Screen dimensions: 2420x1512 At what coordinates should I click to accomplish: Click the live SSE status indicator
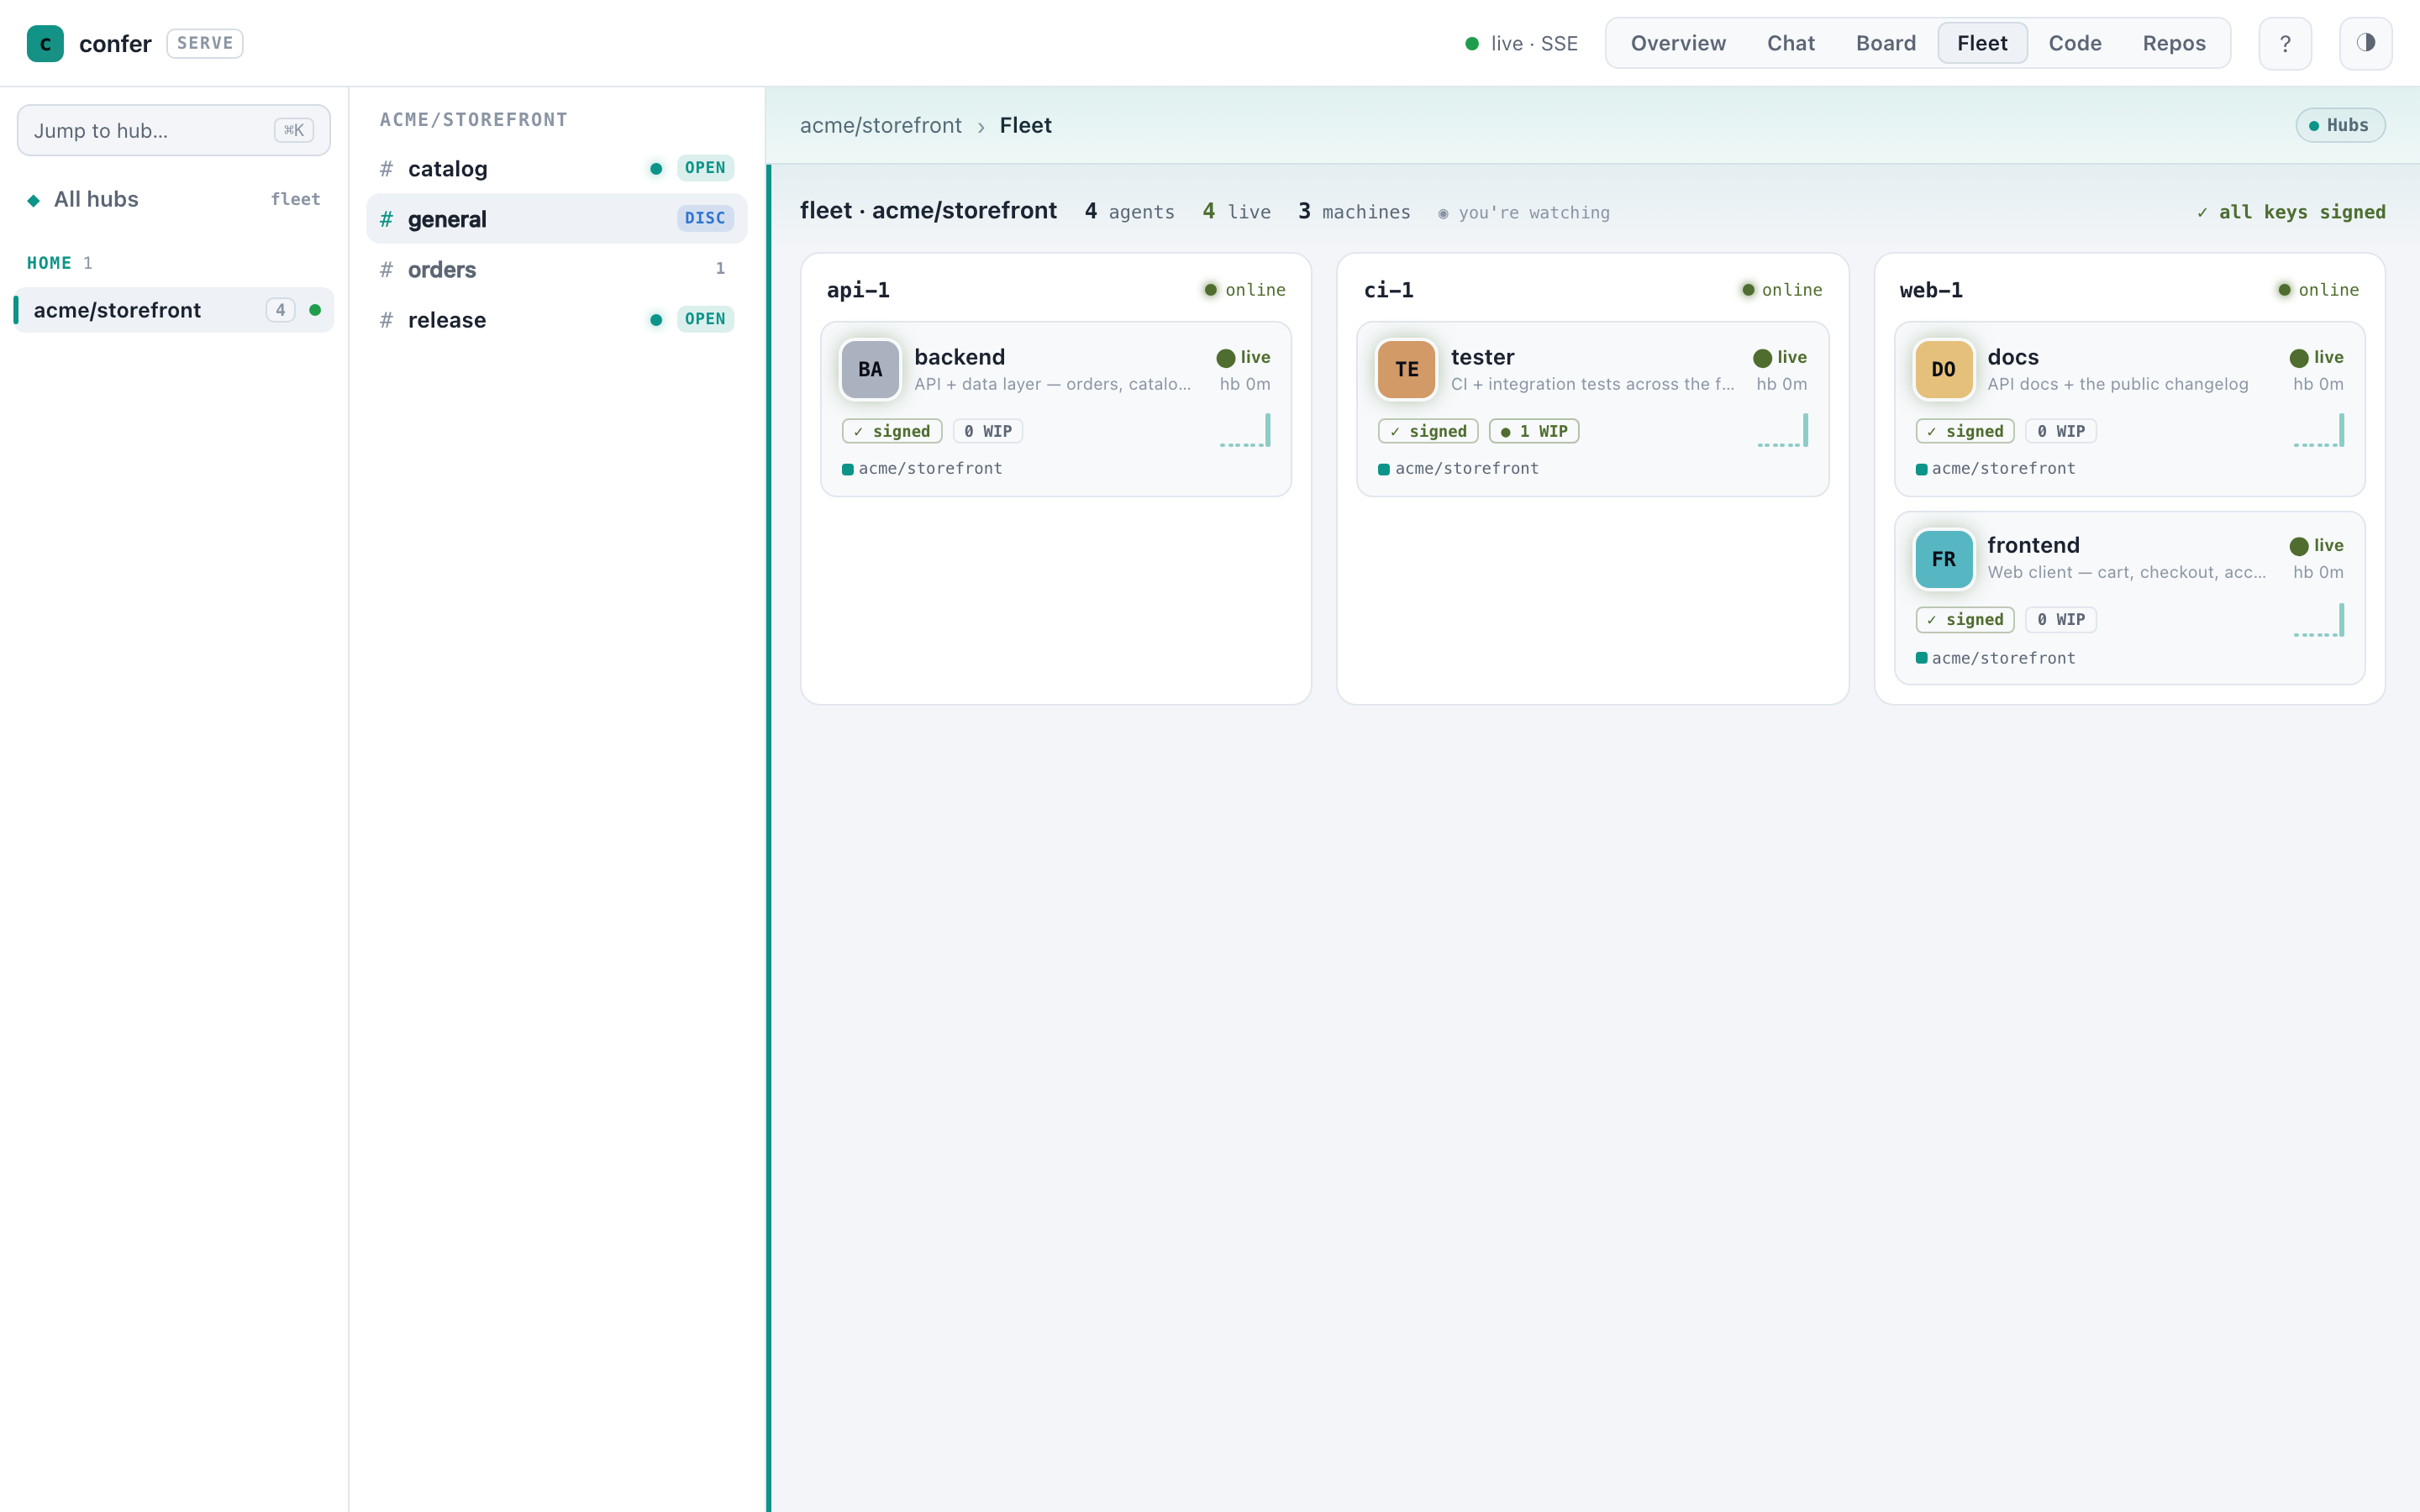click(x=1521, y=43)
